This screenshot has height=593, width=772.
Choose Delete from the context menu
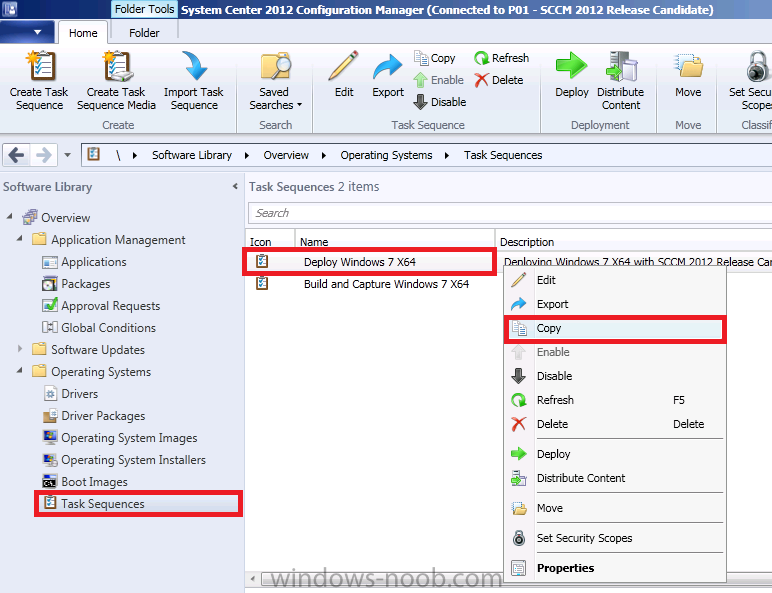(x=614, y=424)
